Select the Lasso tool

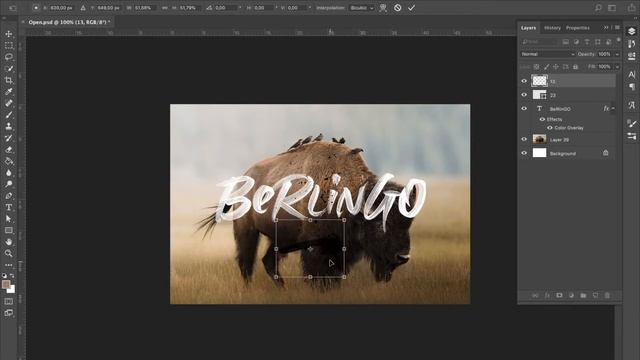pos(9,57)
